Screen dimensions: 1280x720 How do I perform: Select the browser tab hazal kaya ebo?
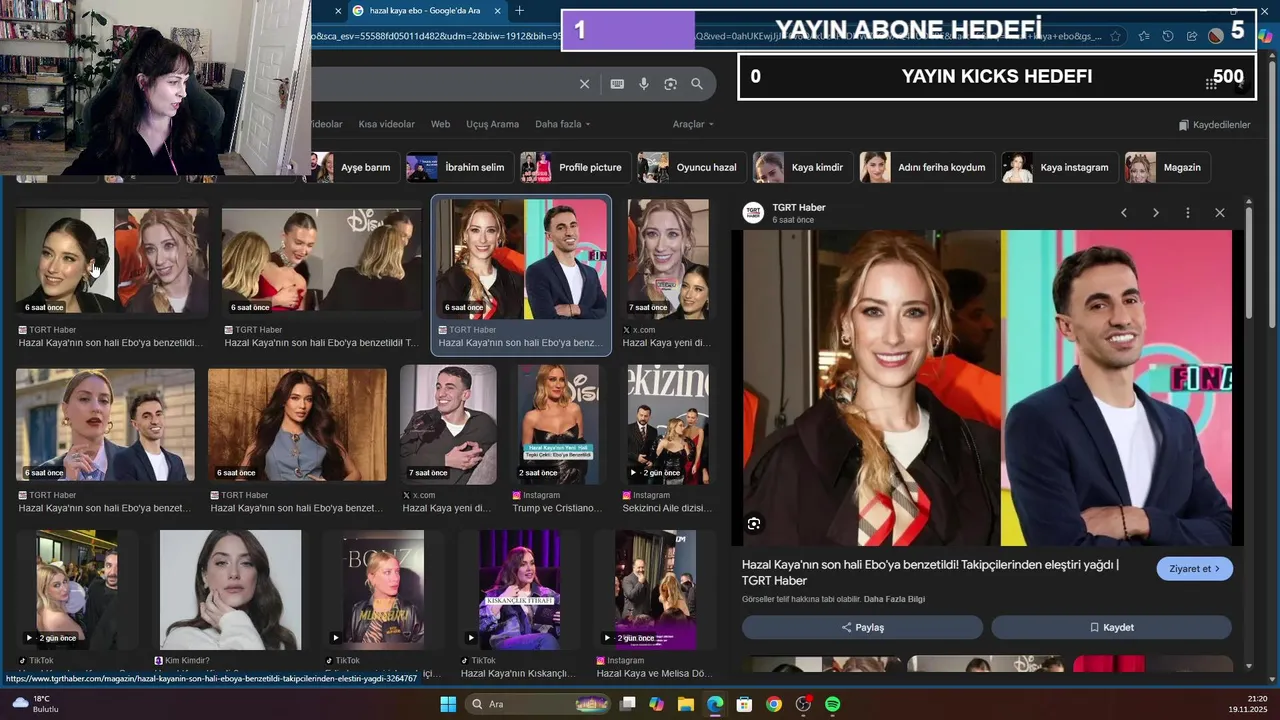tap(424, 10)
